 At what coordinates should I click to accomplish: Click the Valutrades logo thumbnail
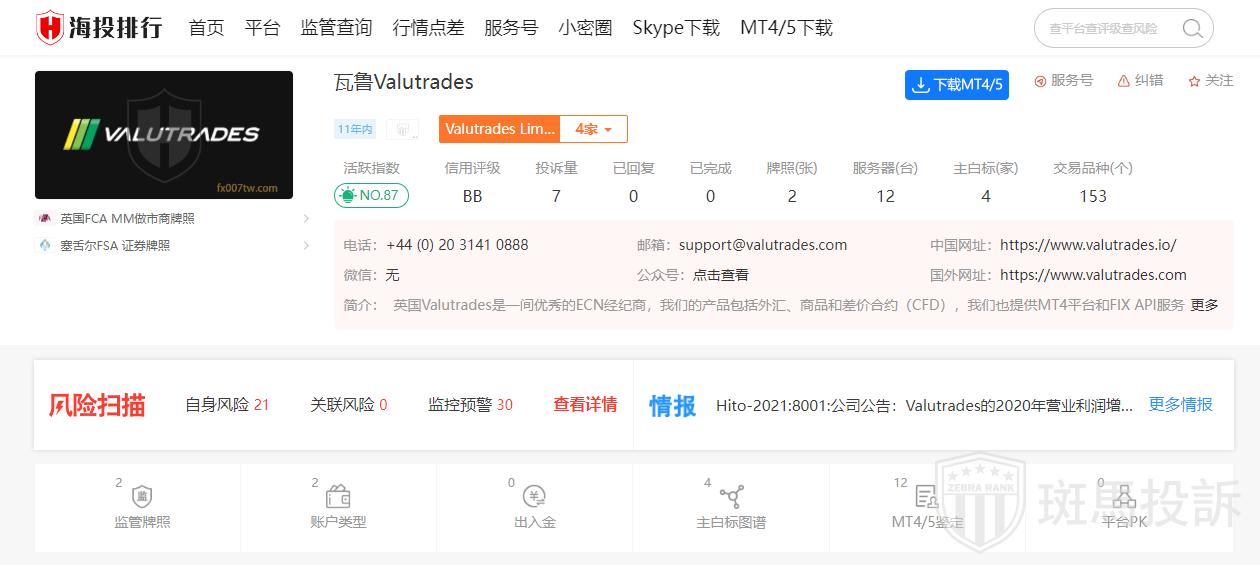pyautogui.click(x=164, y=135)
